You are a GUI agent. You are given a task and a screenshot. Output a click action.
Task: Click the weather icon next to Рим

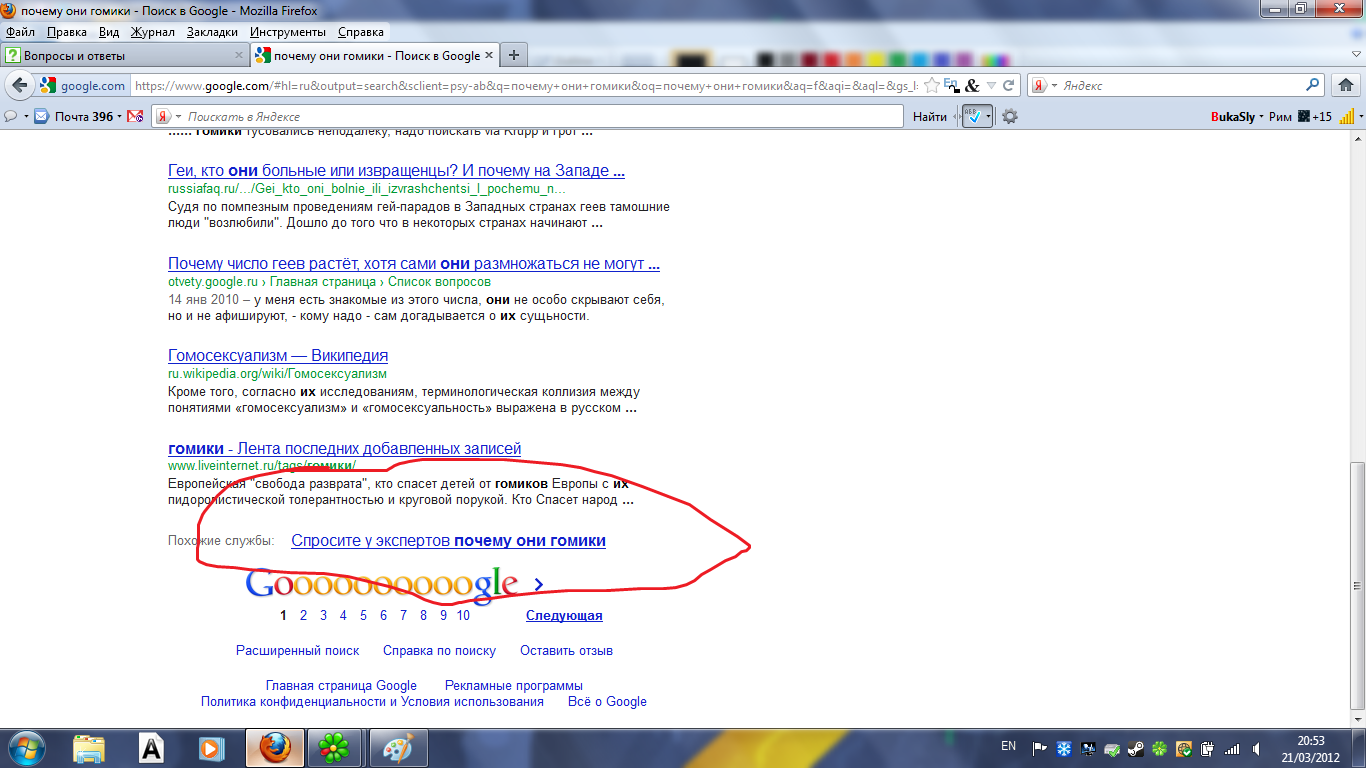[1302, 117]
